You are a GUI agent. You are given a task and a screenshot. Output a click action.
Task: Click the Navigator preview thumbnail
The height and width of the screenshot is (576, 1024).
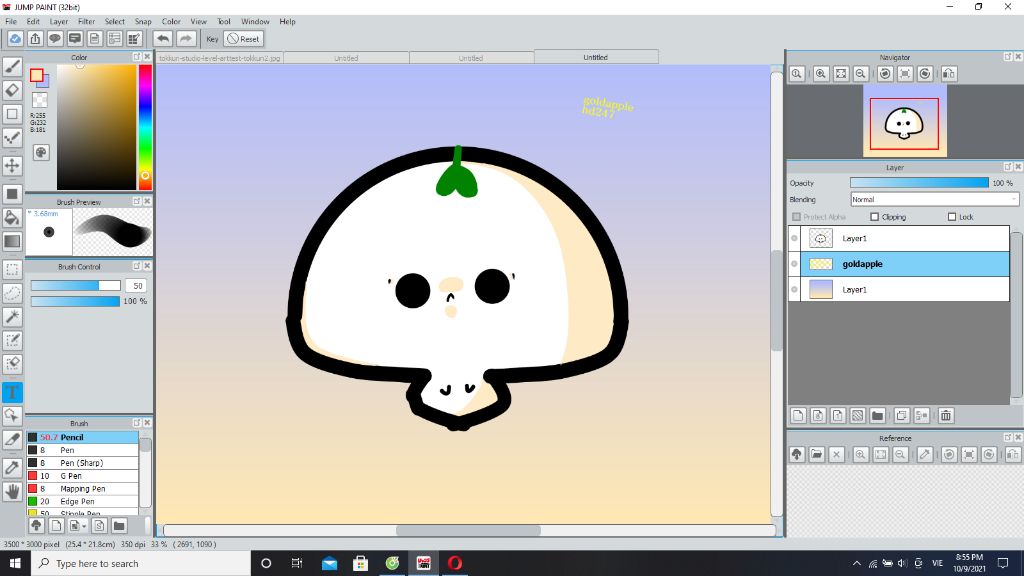pyautogui.click(x=904, y=121)
